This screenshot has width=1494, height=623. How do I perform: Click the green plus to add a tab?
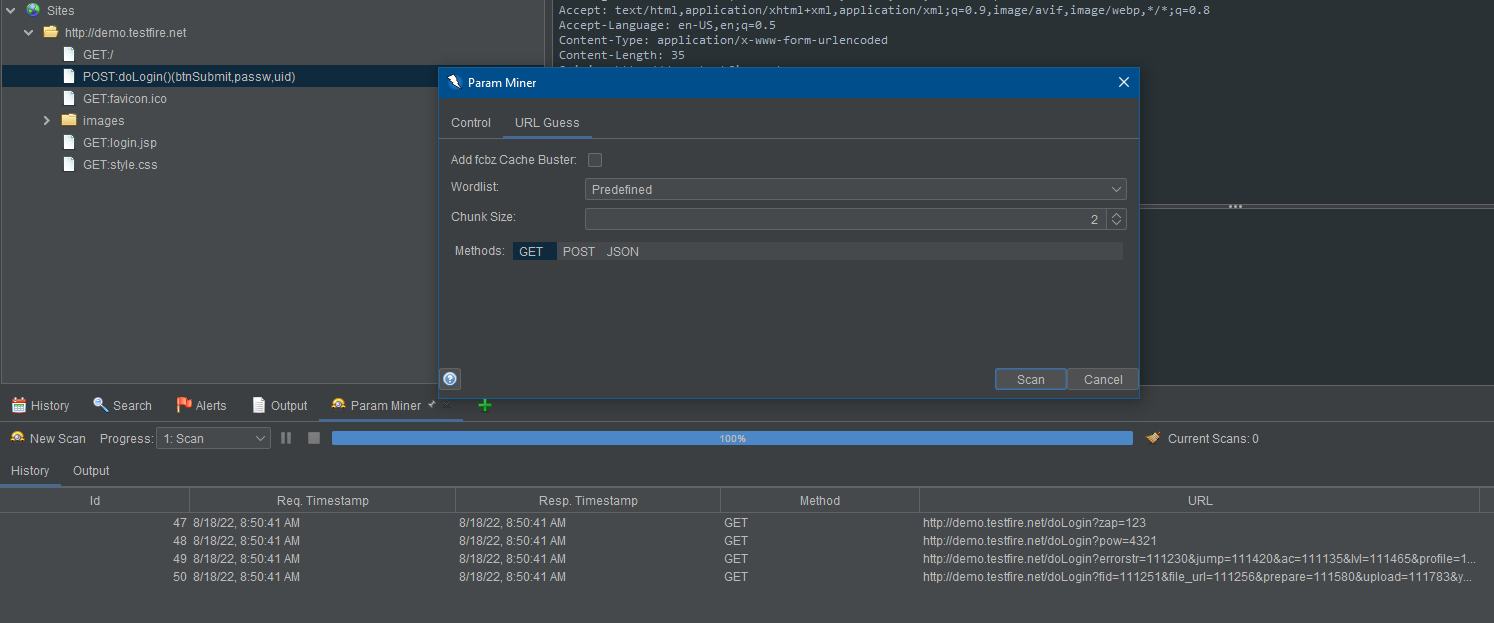pyautogui.click(x=485, y=405)
